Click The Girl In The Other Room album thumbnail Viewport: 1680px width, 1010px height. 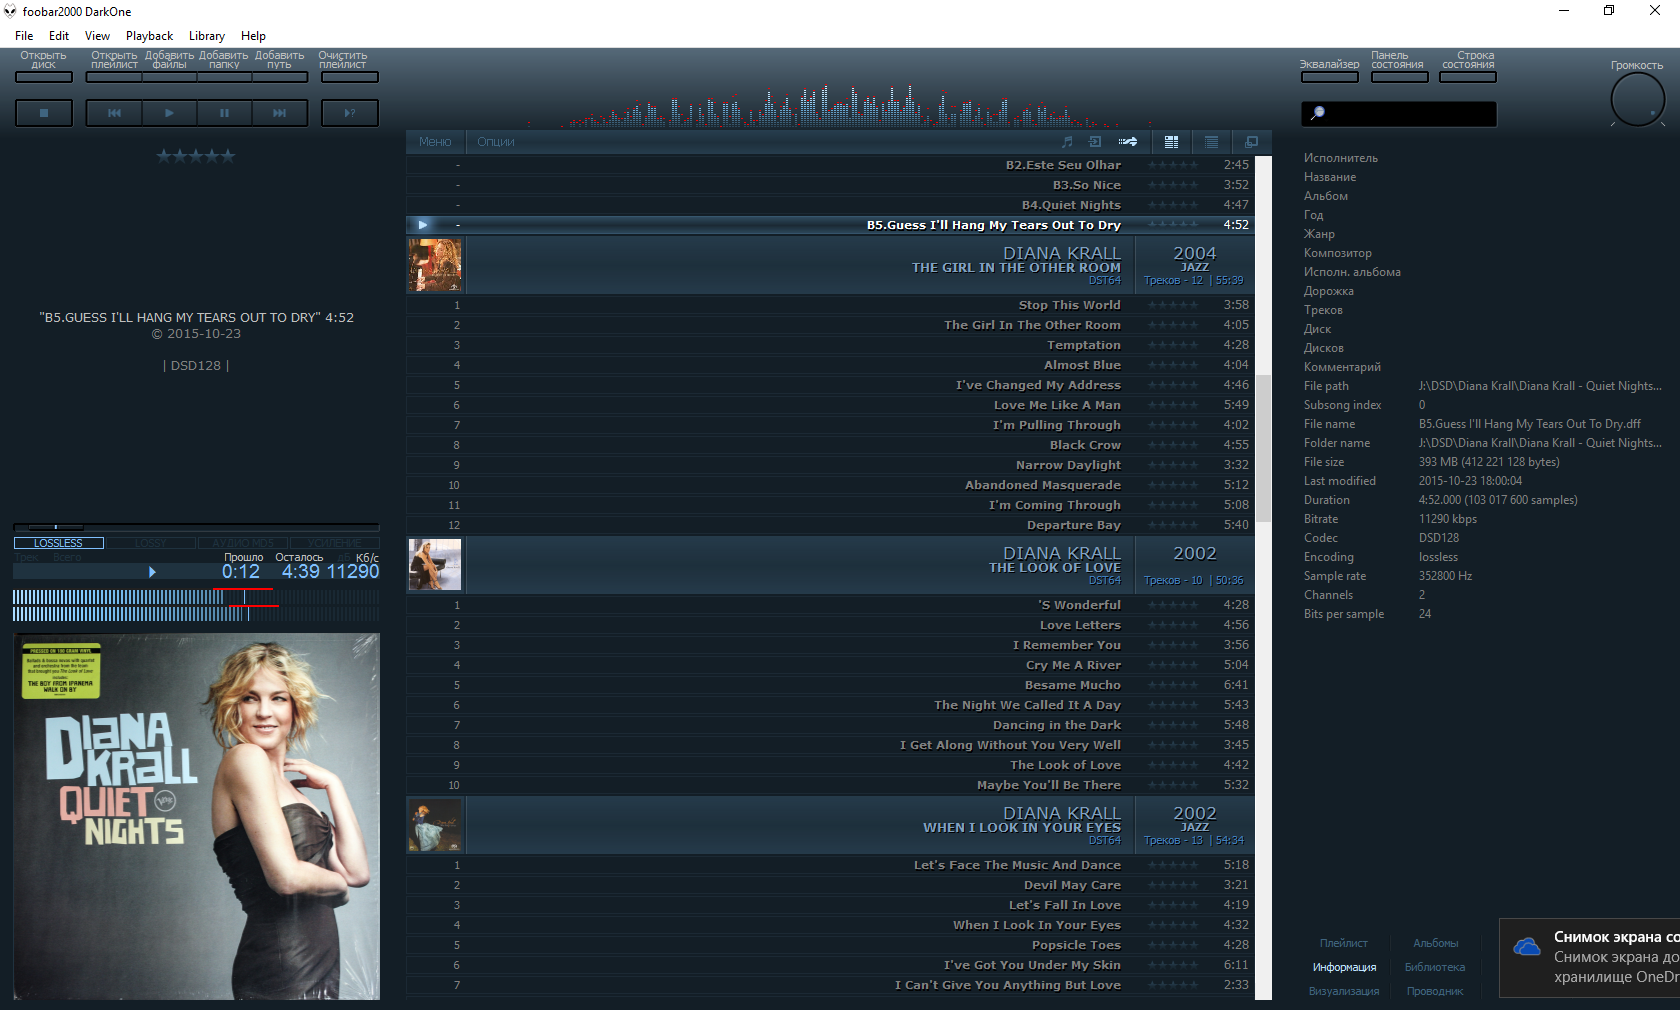pos(435,265)
